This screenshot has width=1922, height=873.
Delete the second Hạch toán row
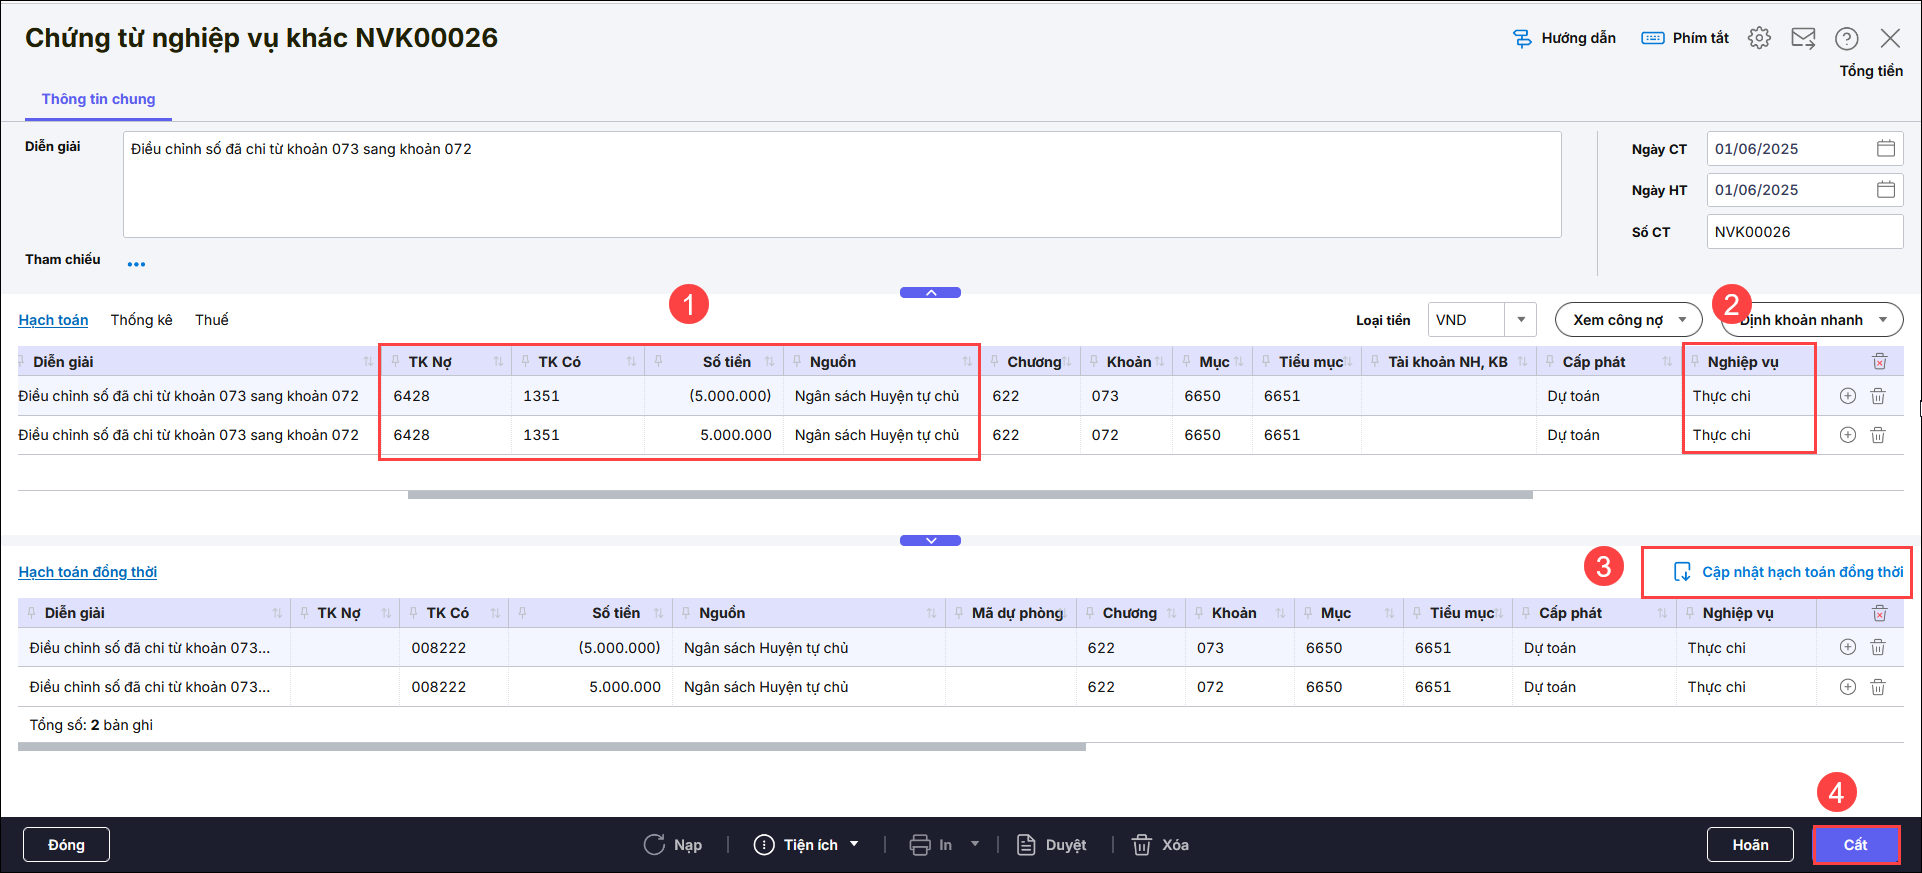[x=1878, y=435]
